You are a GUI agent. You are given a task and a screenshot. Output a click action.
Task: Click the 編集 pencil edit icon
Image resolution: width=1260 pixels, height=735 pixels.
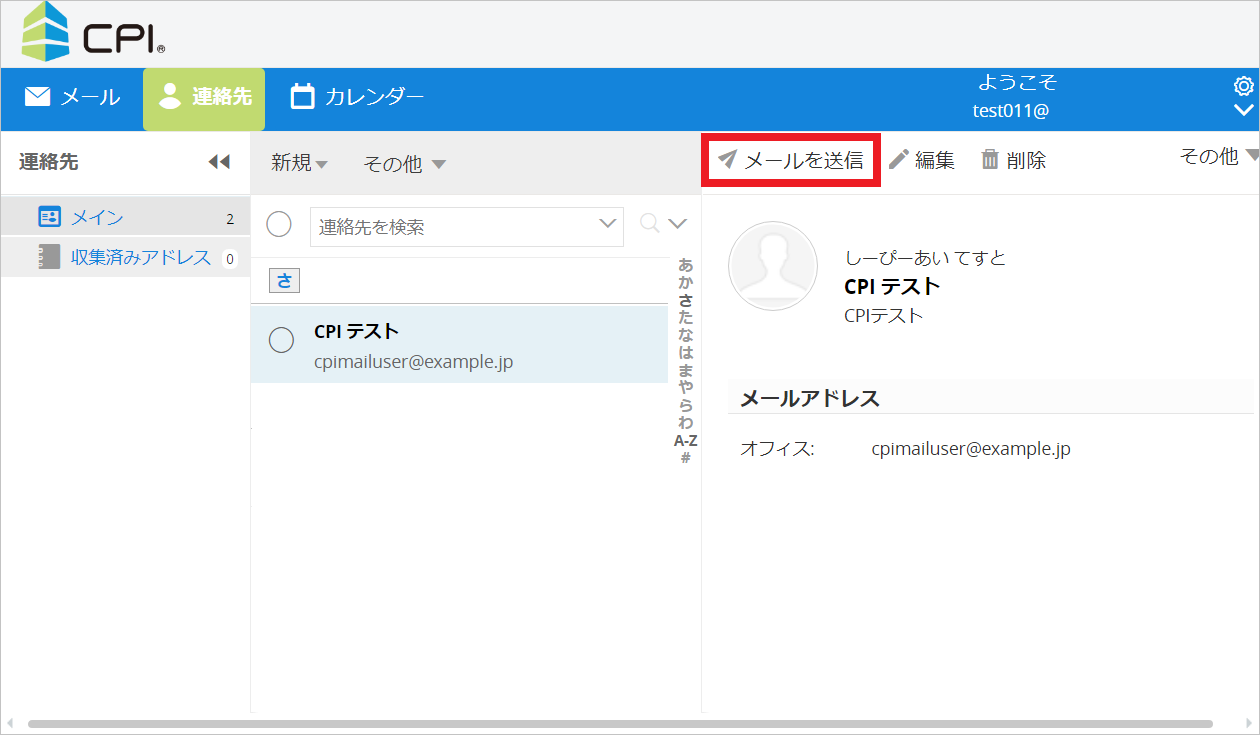click(x=899, y=160)
